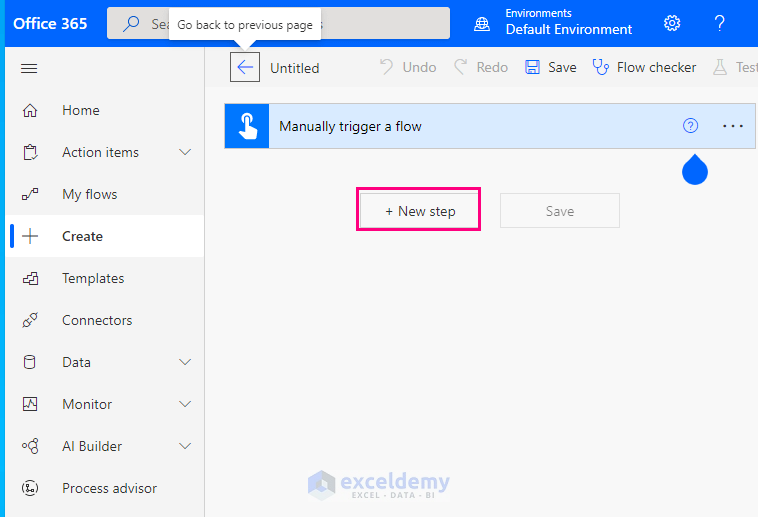Click the Flow checker stethoscope icon
This screenshot has height=517, width=758.
(x=600, y=67)
